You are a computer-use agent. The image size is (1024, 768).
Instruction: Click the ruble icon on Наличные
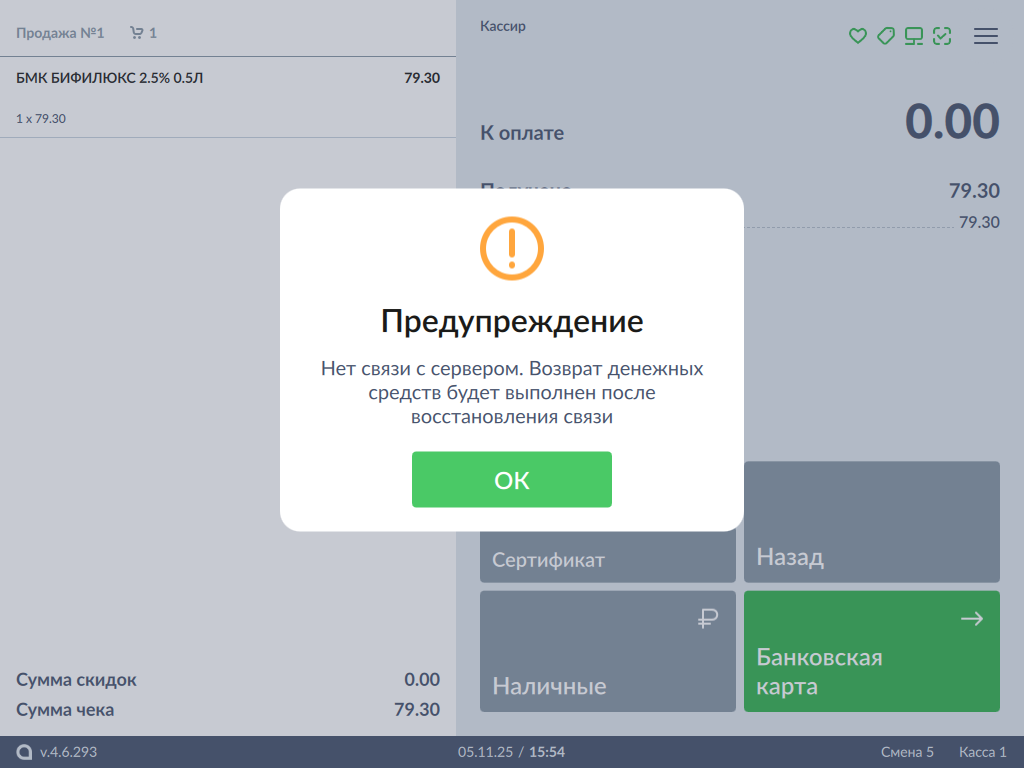click(708, 620)
